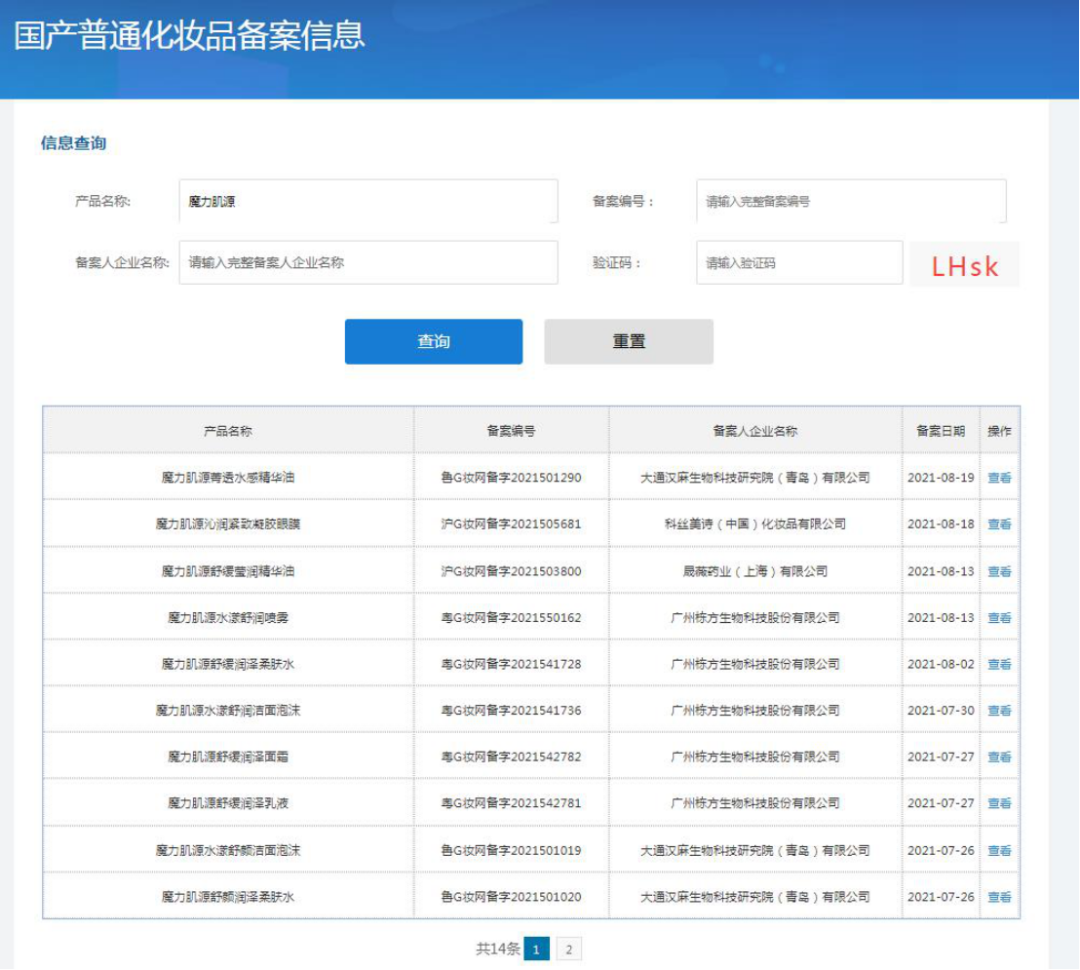Refresh the LHsk captcha image

964,265
